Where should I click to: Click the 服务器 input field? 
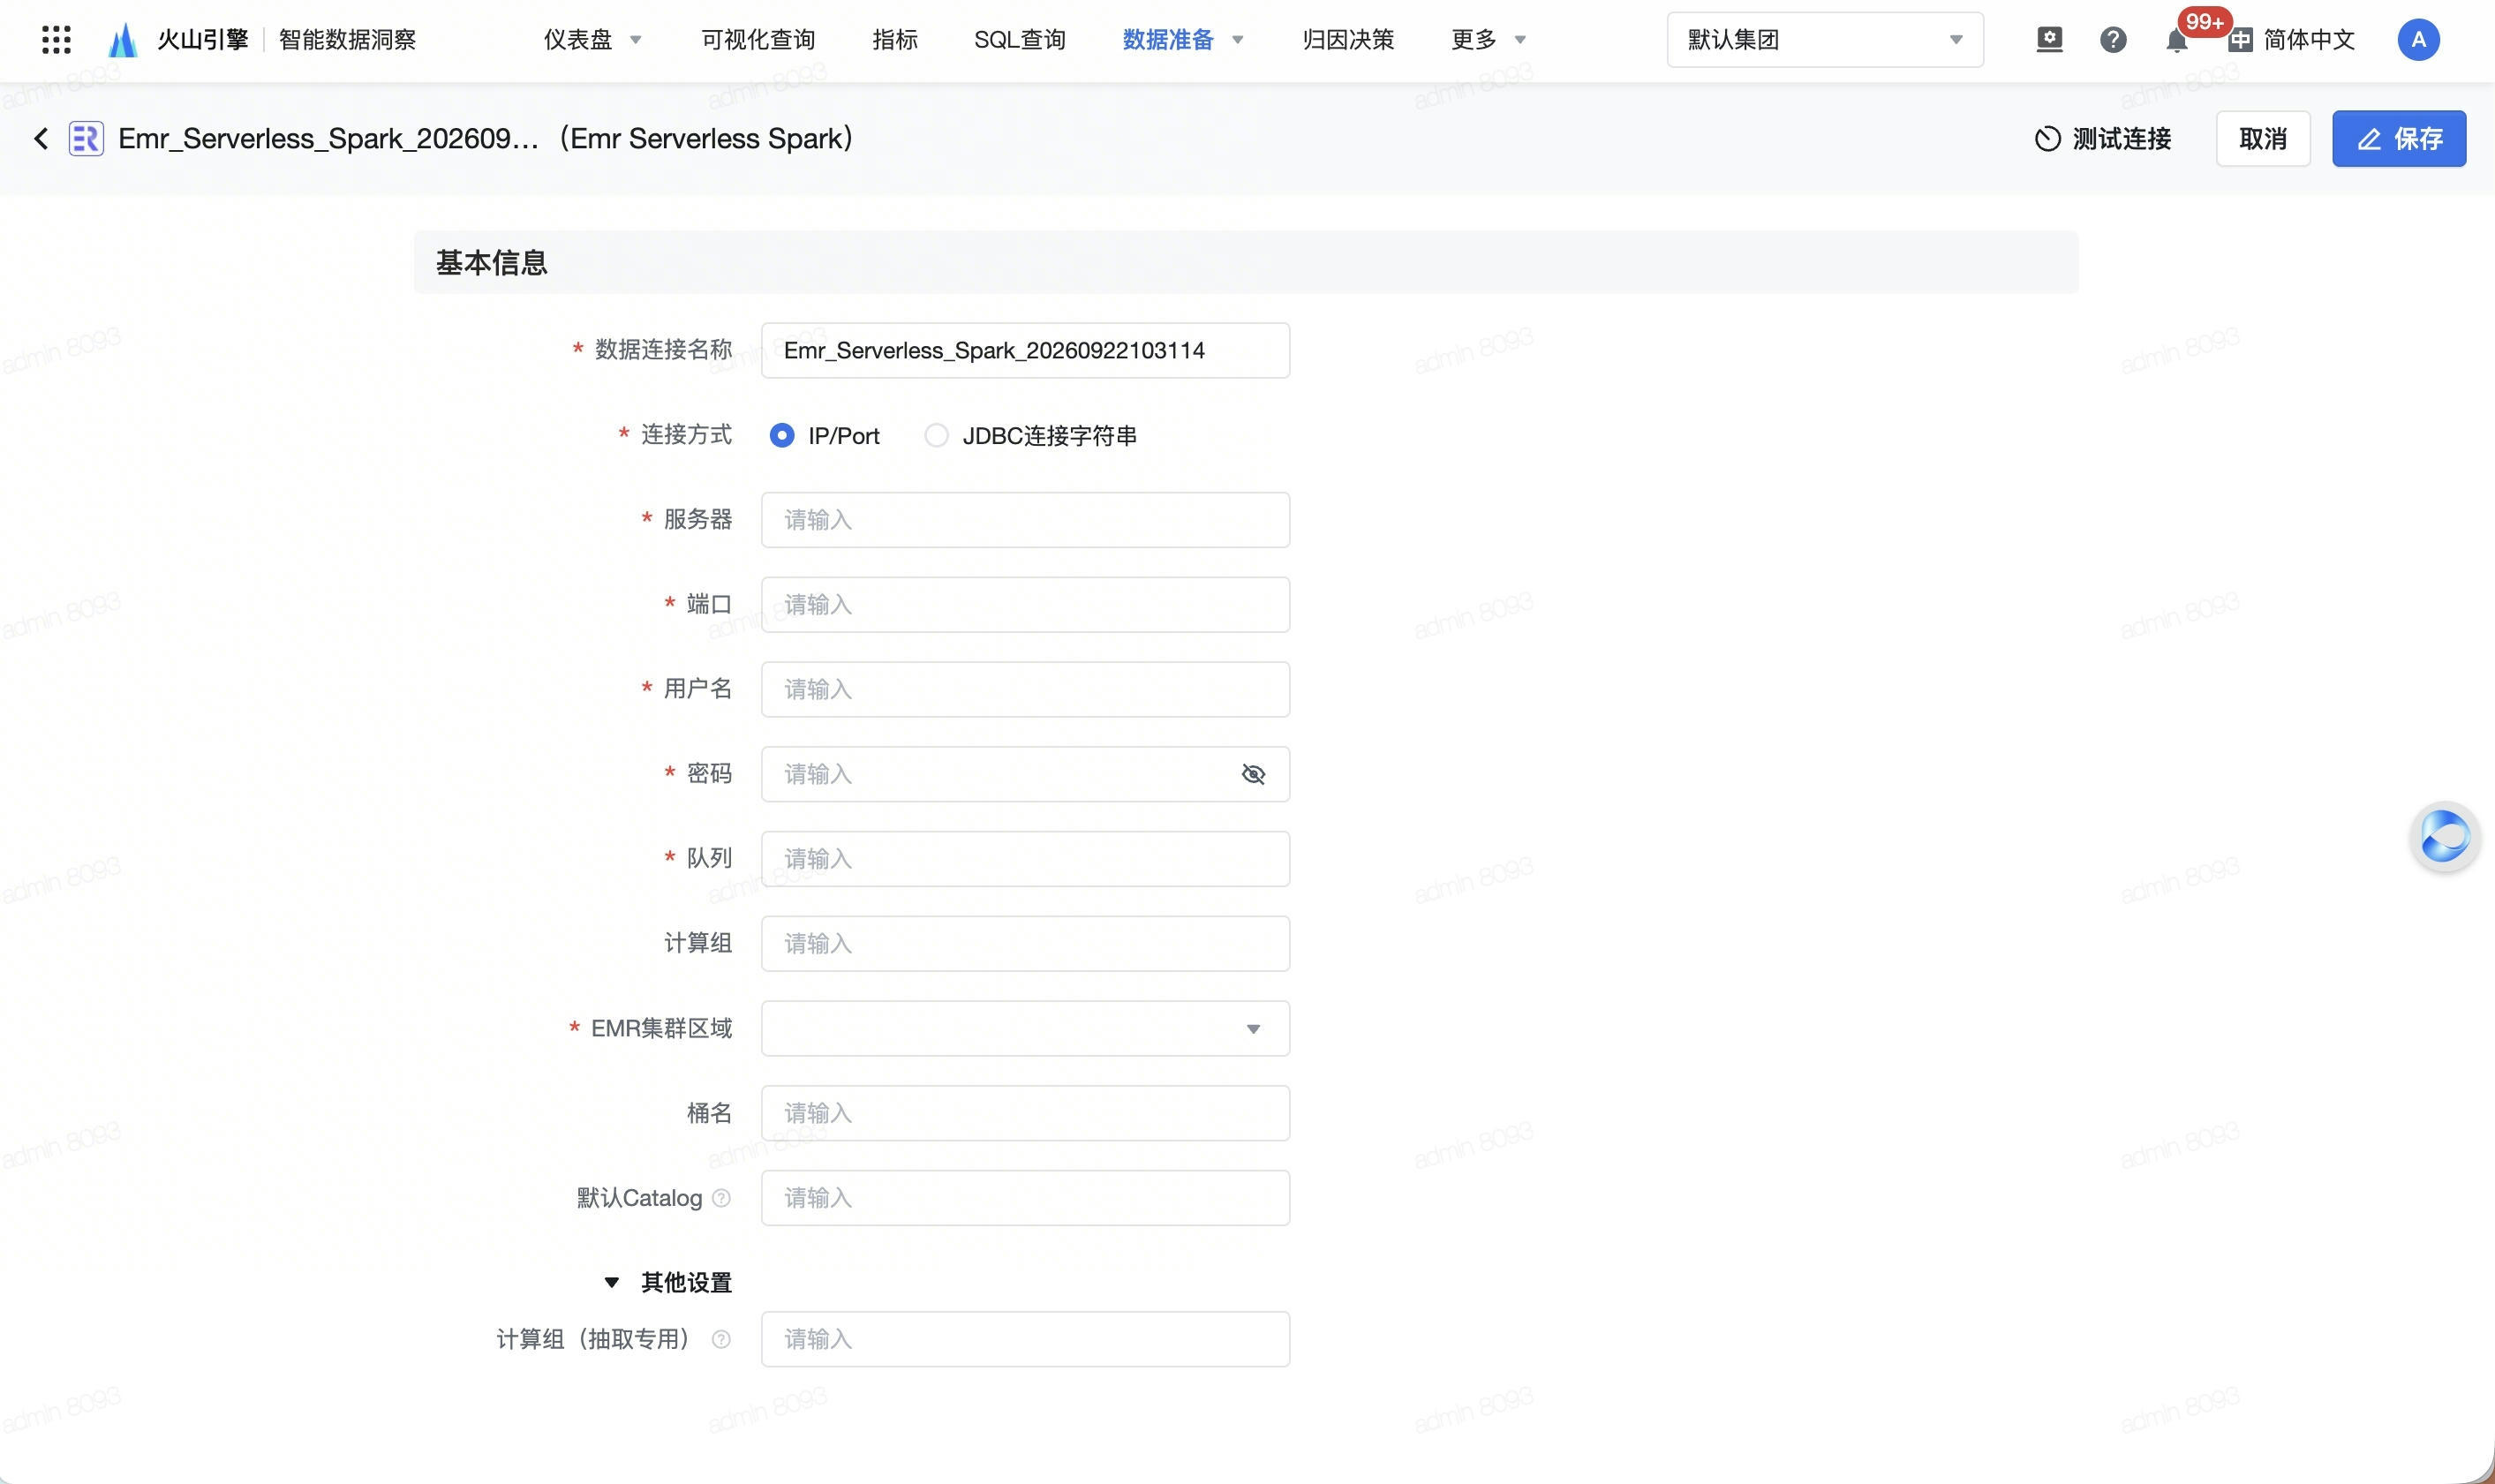pyautogui.click(x=1025, y=520)
